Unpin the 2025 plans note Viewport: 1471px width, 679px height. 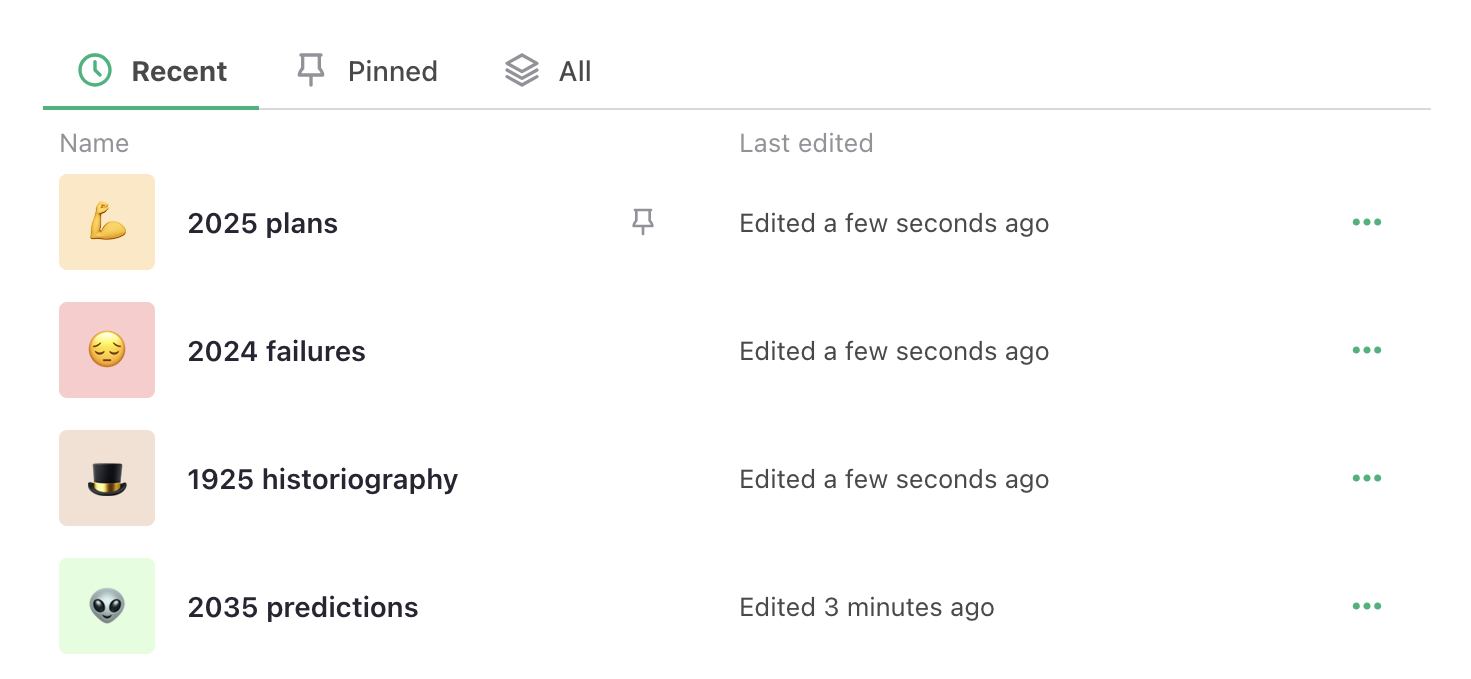[x=641, y=222]
